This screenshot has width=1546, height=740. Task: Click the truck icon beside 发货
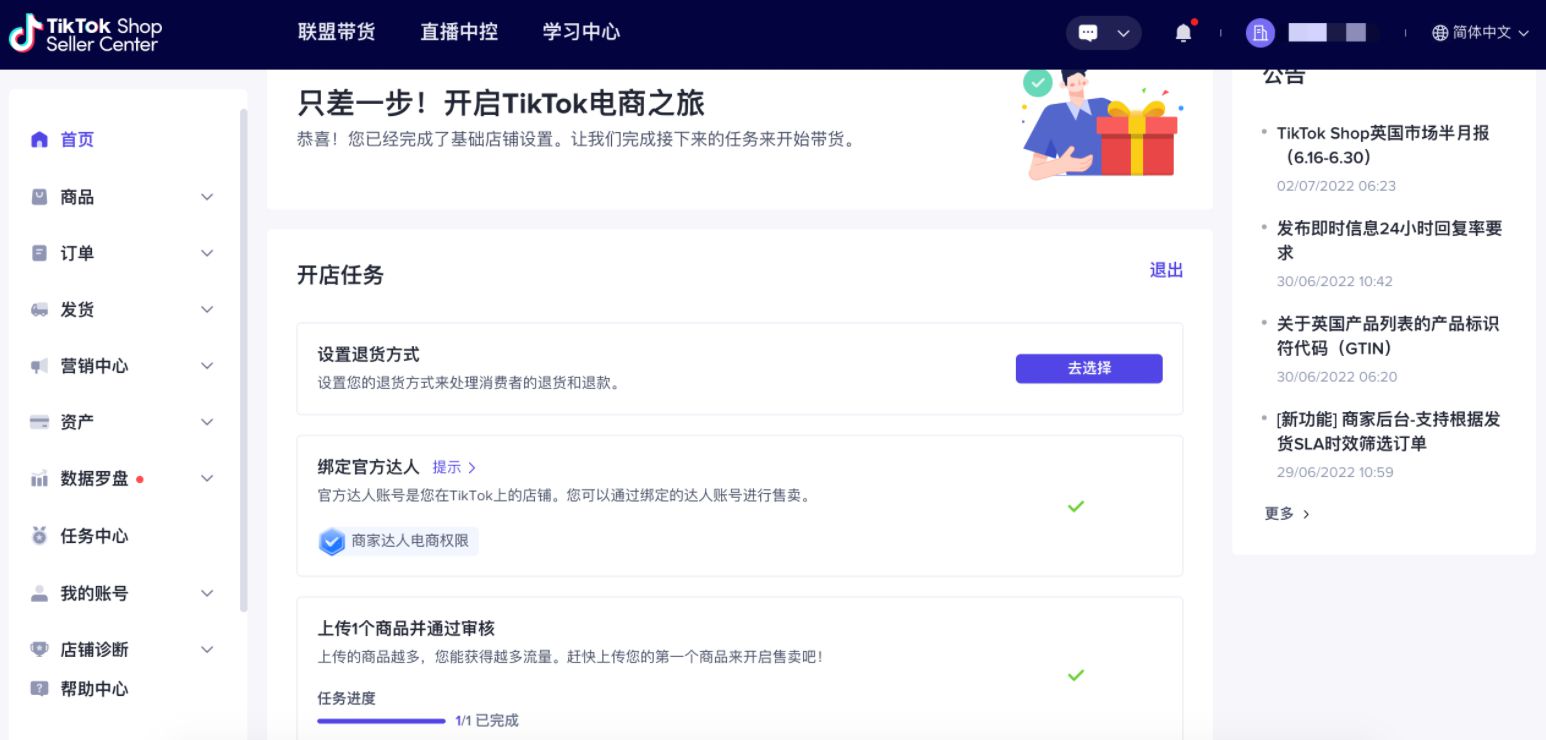[39, 310]
